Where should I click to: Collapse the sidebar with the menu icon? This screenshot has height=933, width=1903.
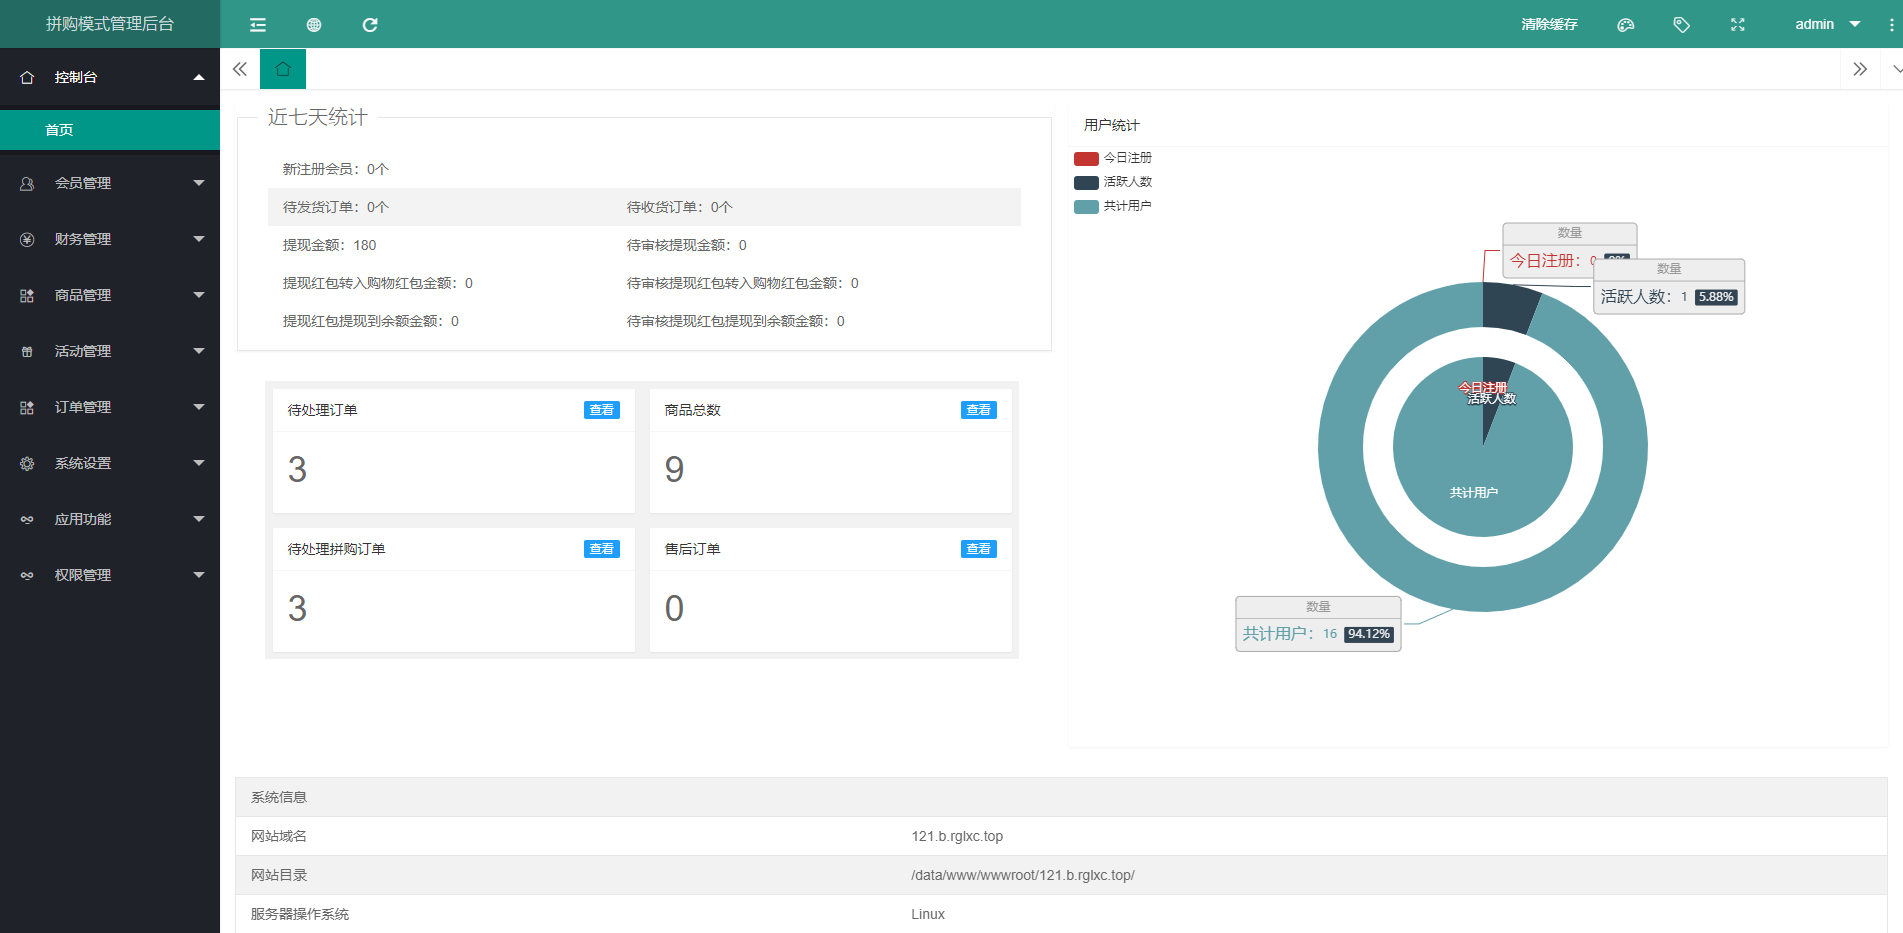coord(258,25)
